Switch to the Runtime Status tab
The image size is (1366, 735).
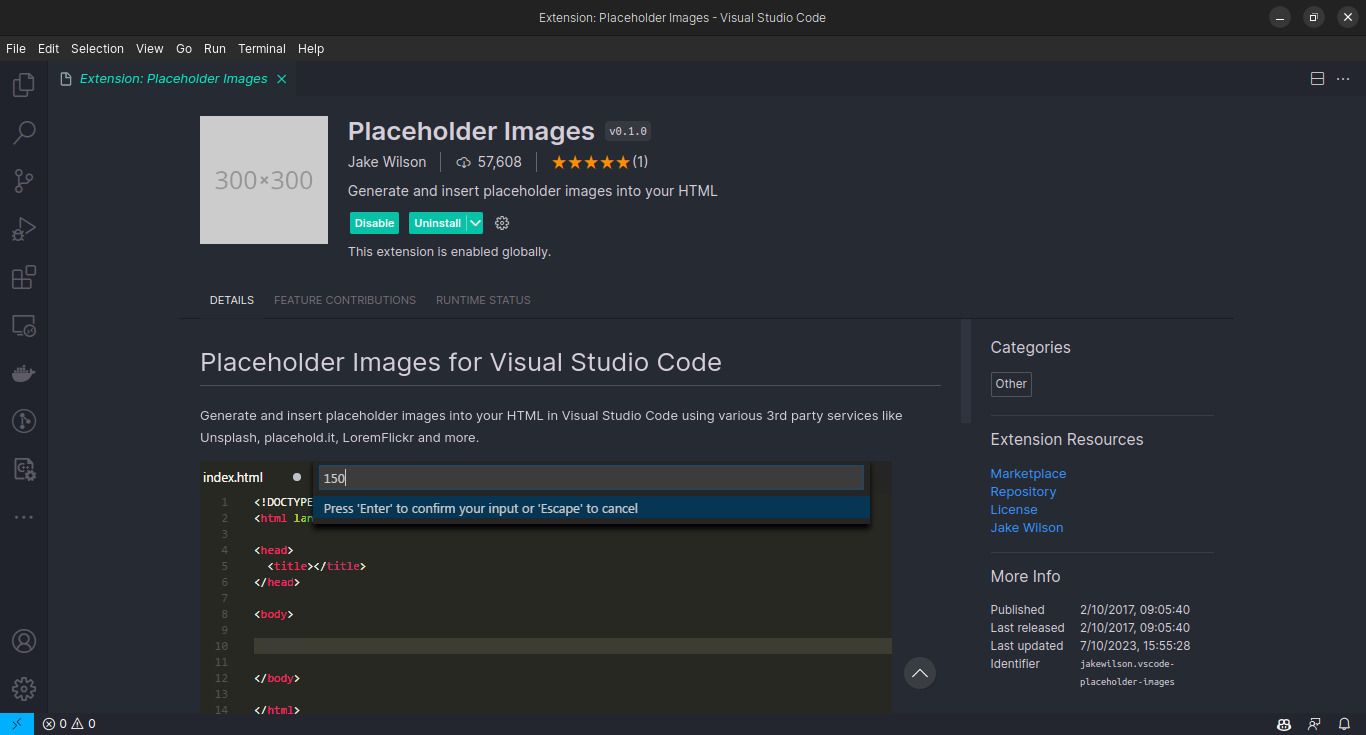coord(483,299)
